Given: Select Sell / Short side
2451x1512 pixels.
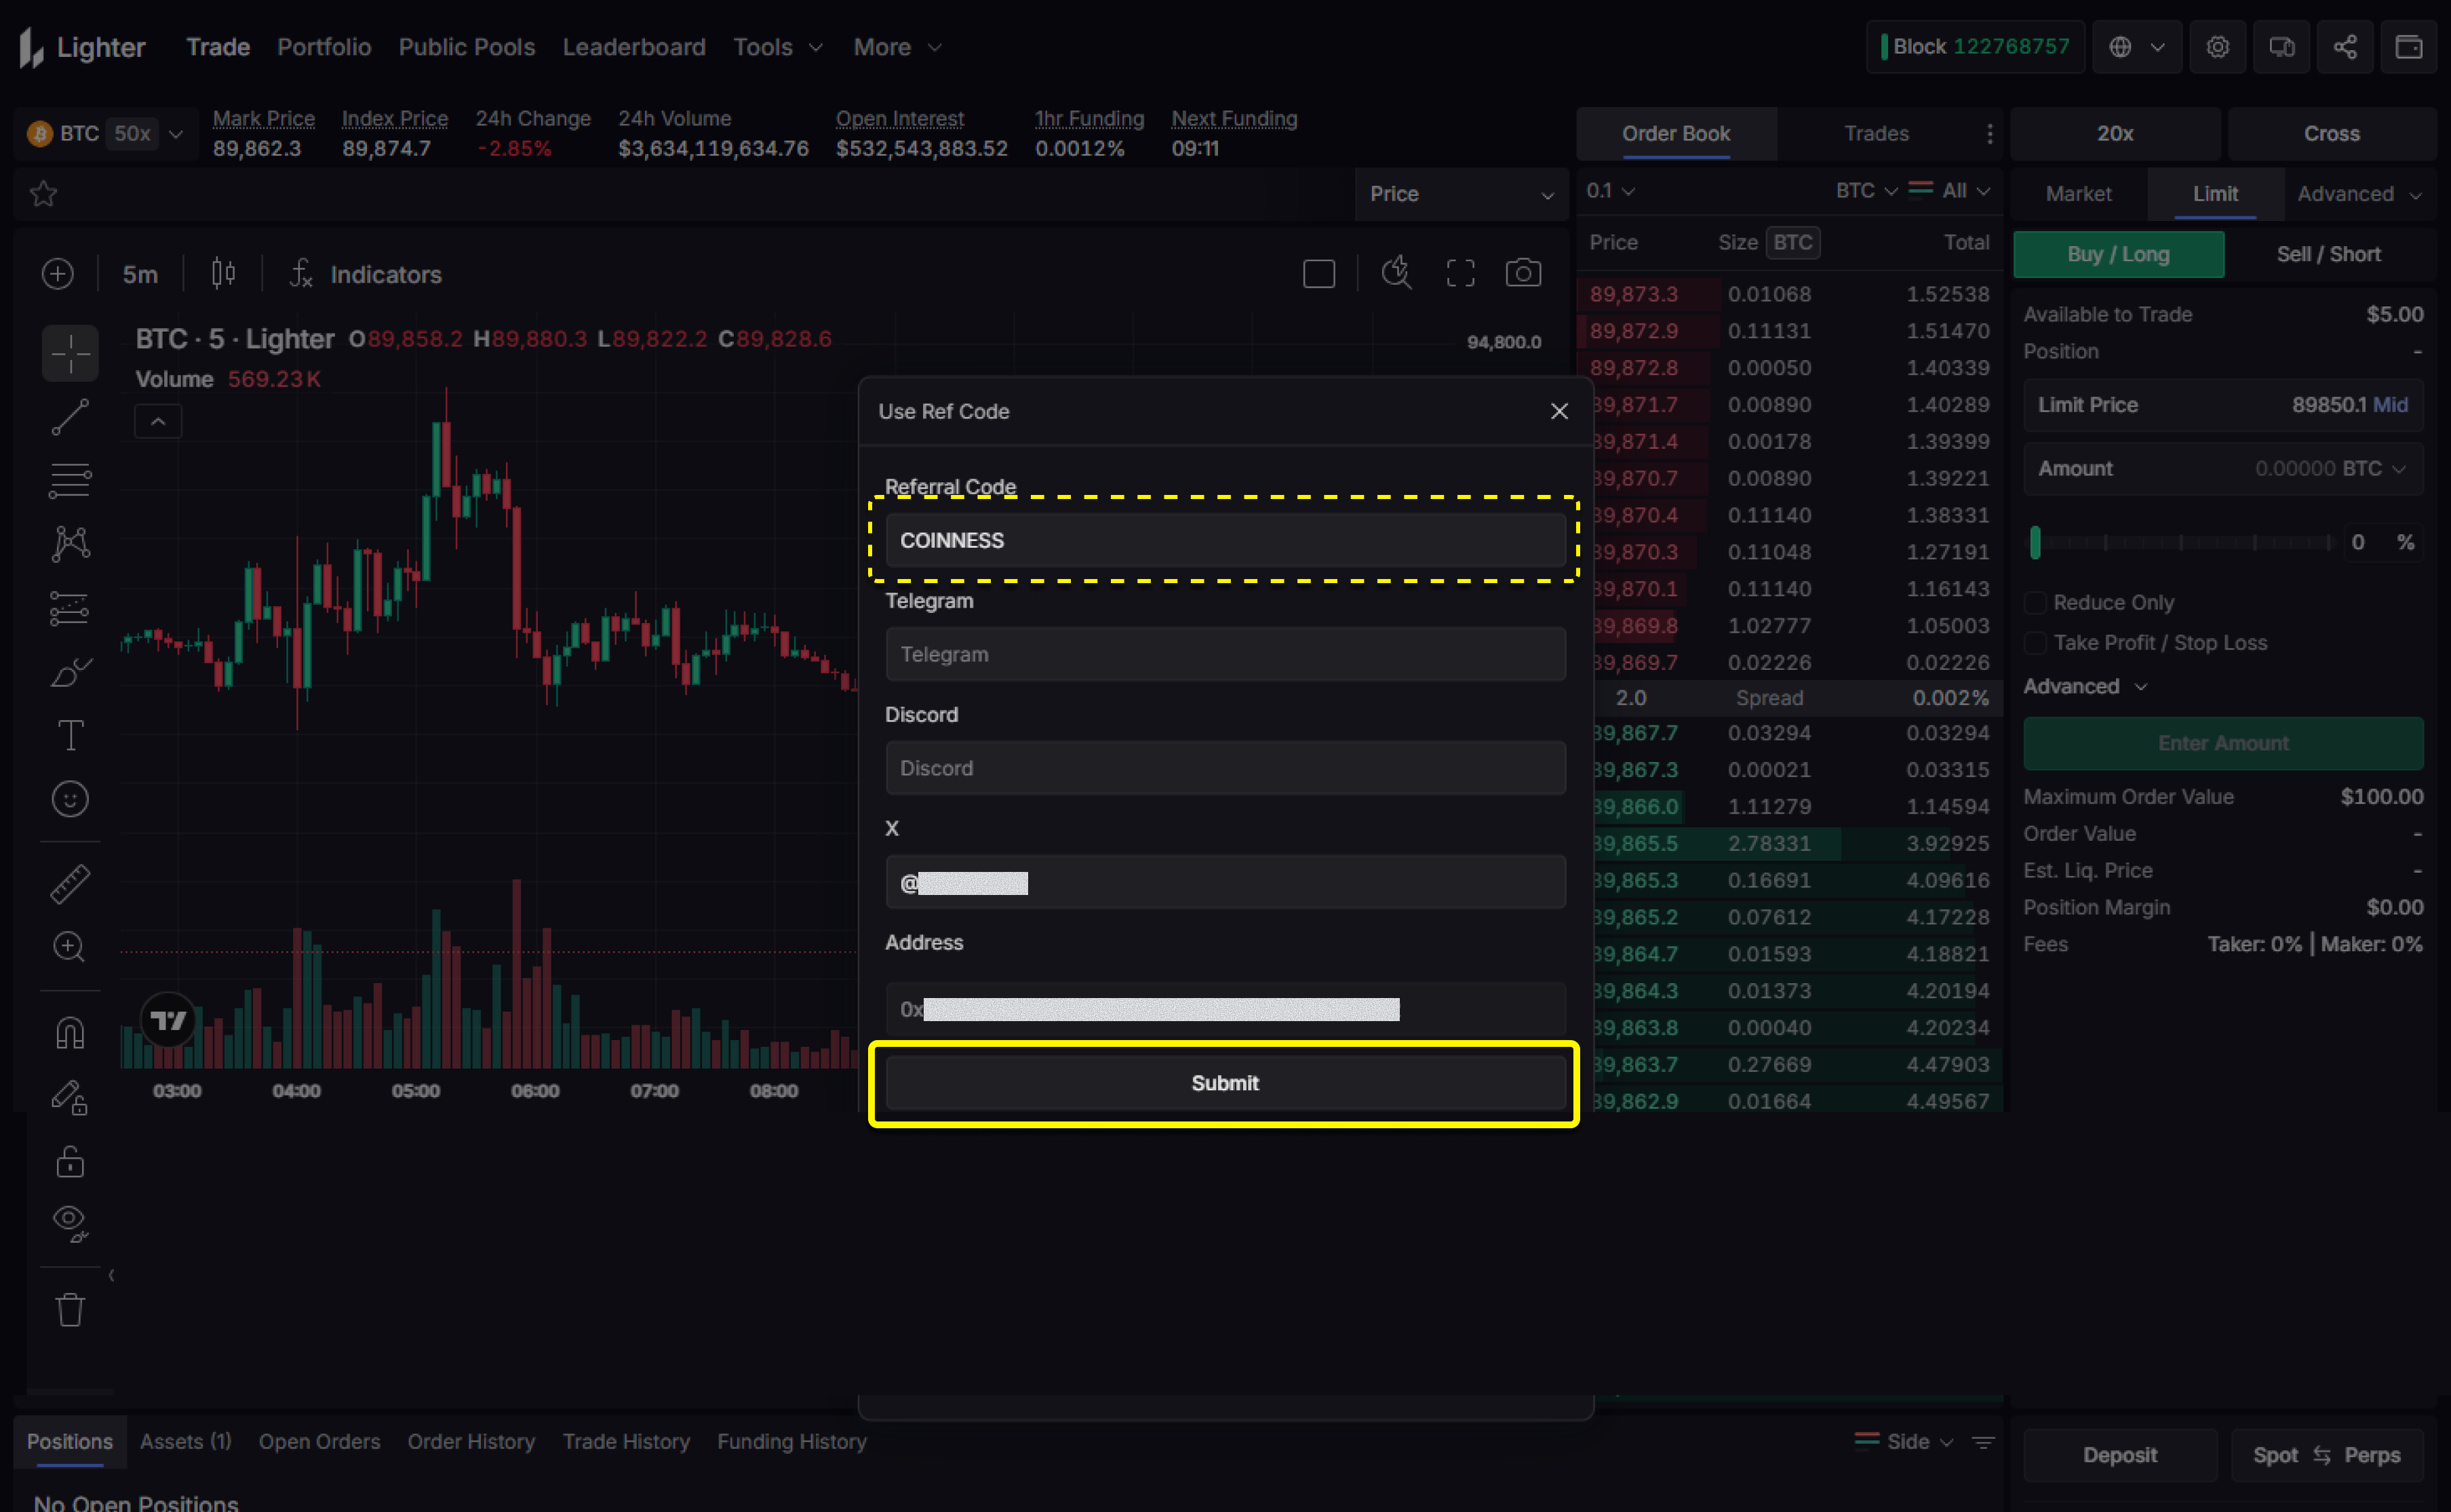Looking at the screenshot, I should pos(2328,254).
